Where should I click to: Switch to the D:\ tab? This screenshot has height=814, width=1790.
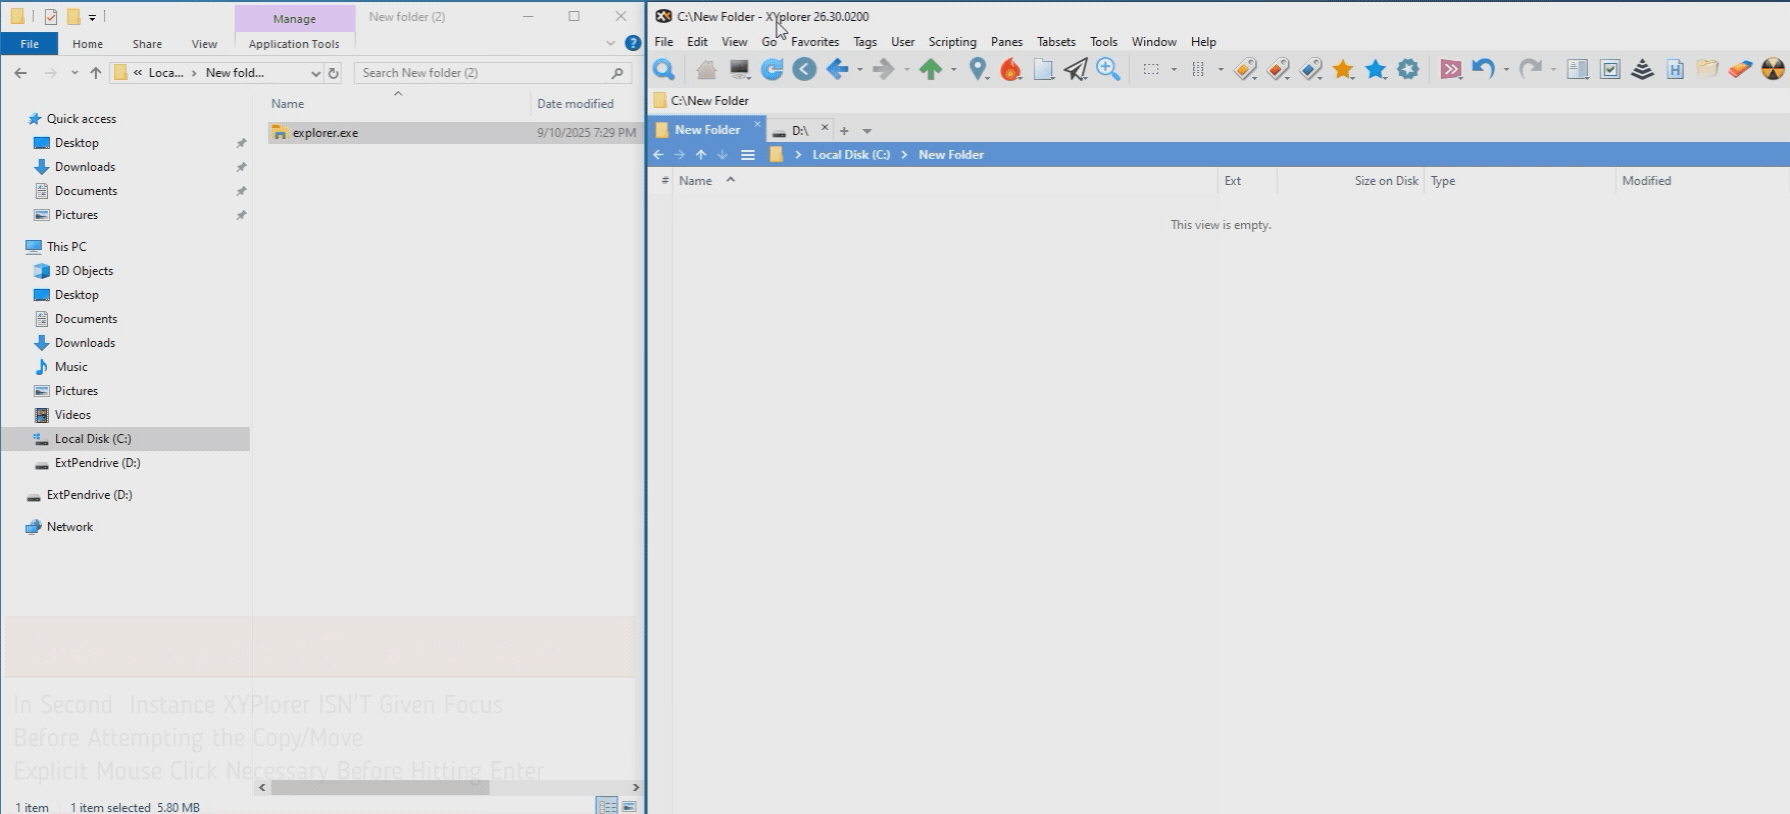tap(799, 130)
